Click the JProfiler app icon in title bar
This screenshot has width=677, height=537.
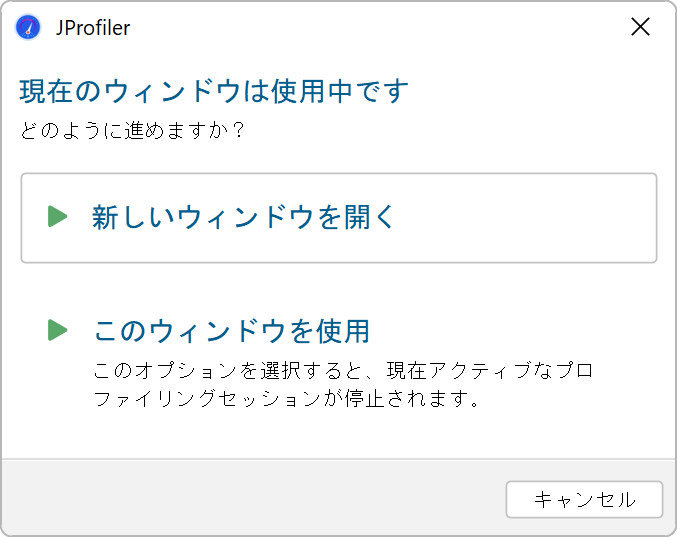28,27
